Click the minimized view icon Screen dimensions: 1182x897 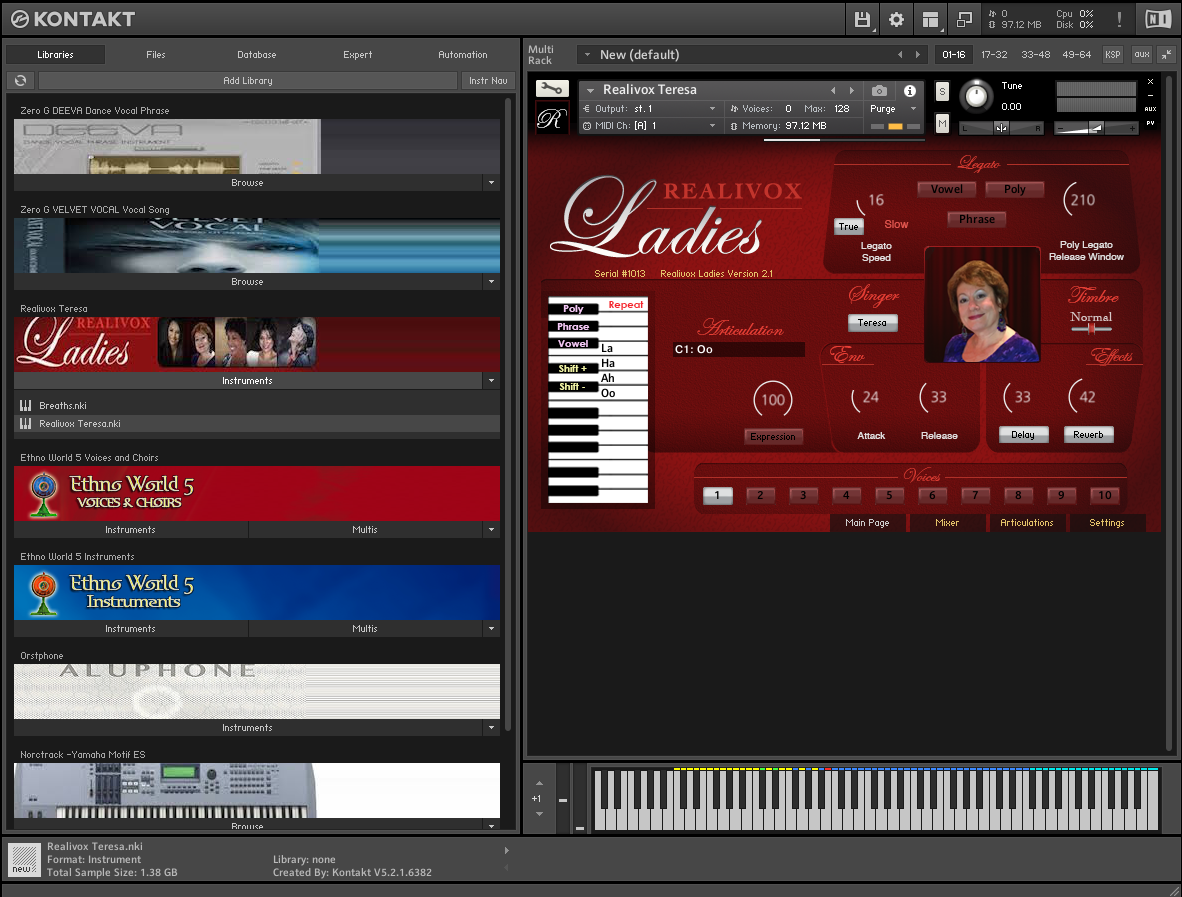964,20
